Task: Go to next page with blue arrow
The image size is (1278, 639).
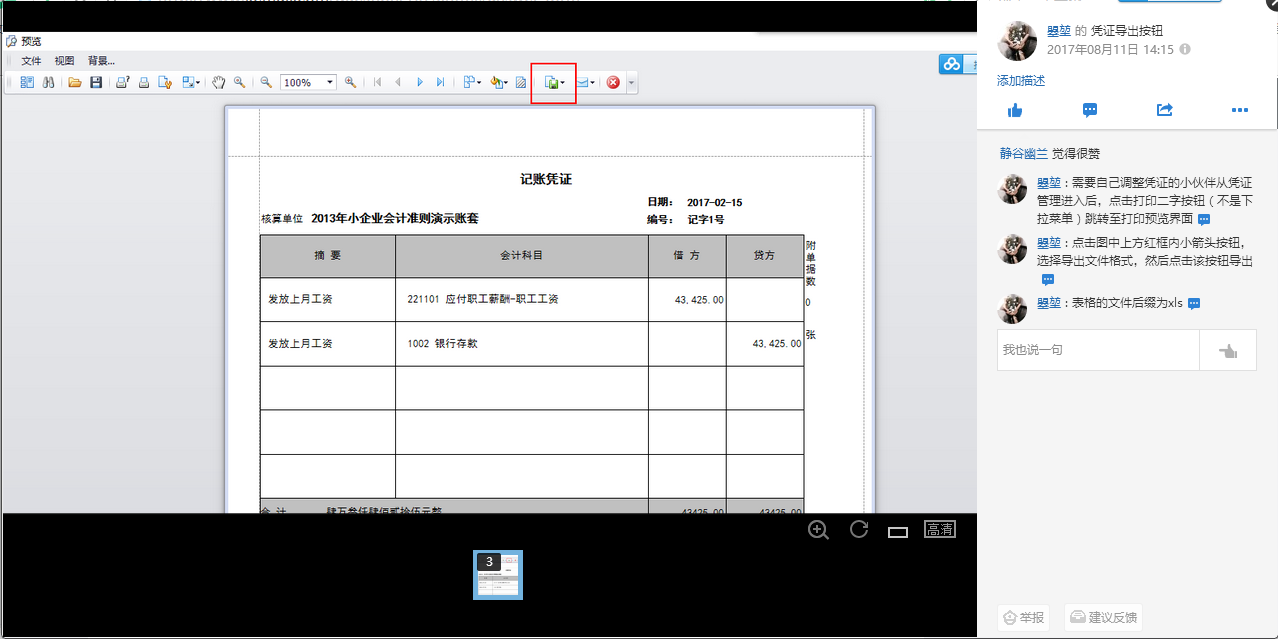Action: pos(419,82)
